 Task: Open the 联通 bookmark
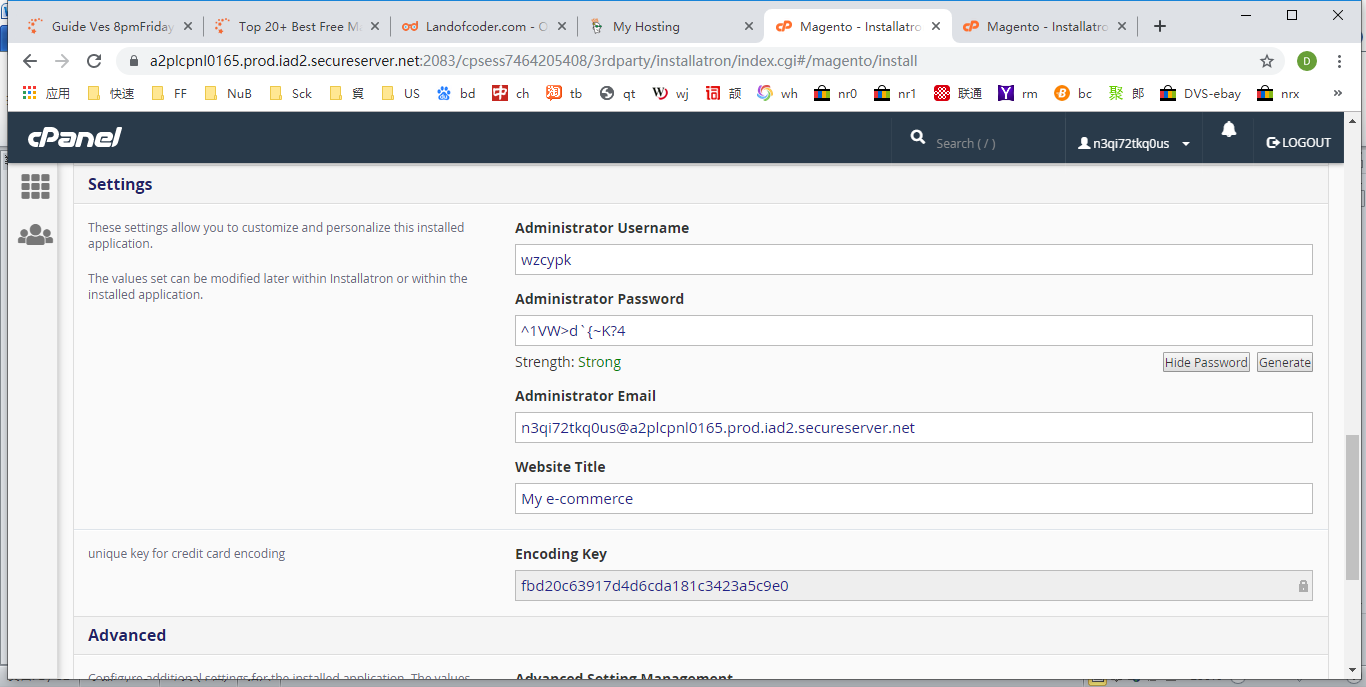[x=958, y=93]
